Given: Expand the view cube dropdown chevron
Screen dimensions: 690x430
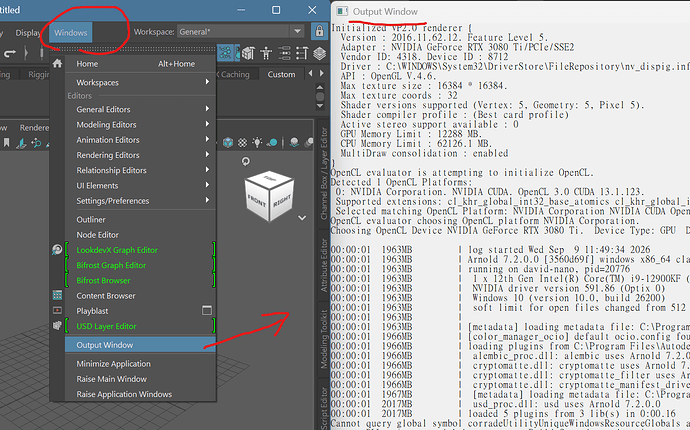Looking at the screenshot, I should (302, 217).
